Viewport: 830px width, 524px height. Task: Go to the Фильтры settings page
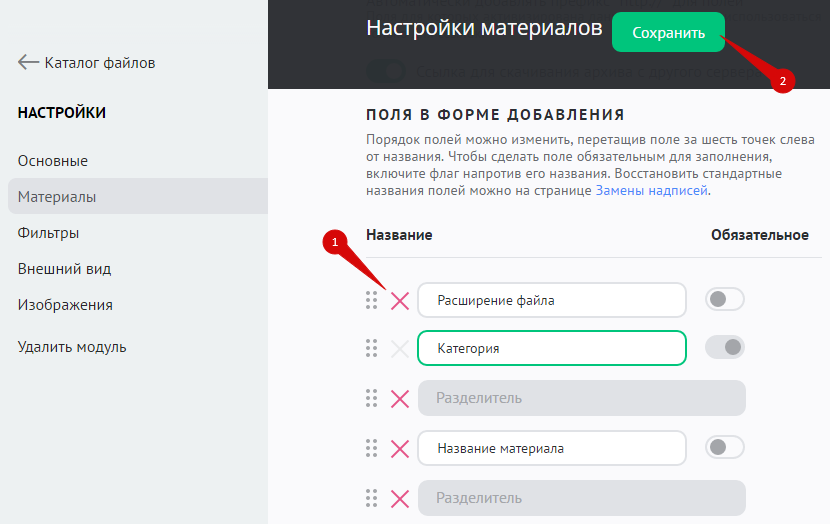pos(48,233)
